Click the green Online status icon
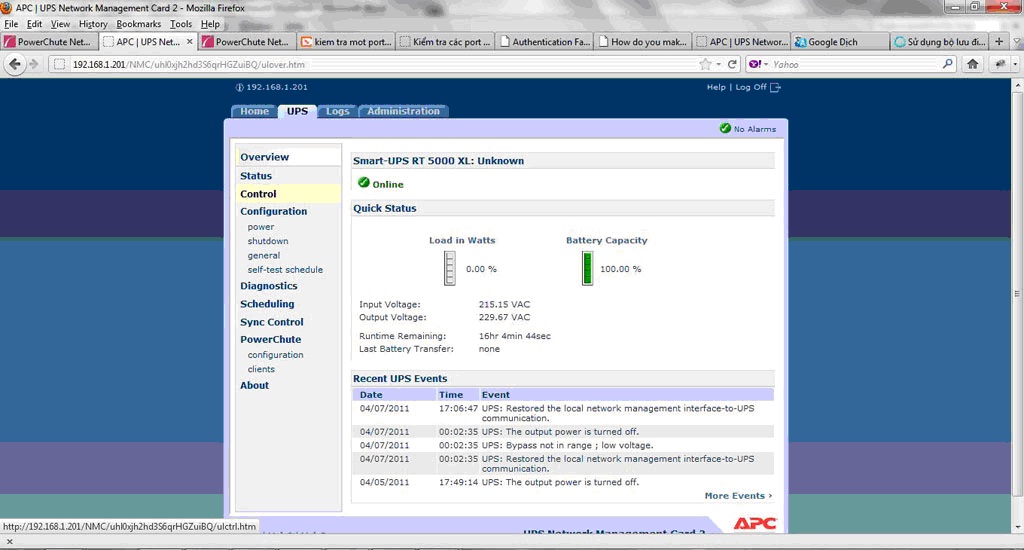This screenshot has width=1024, height=550. click(364, 183)
